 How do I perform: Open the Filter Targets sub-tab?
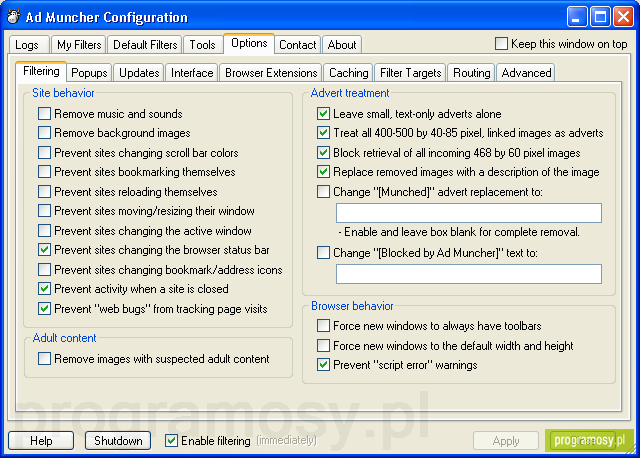point(410,73)
